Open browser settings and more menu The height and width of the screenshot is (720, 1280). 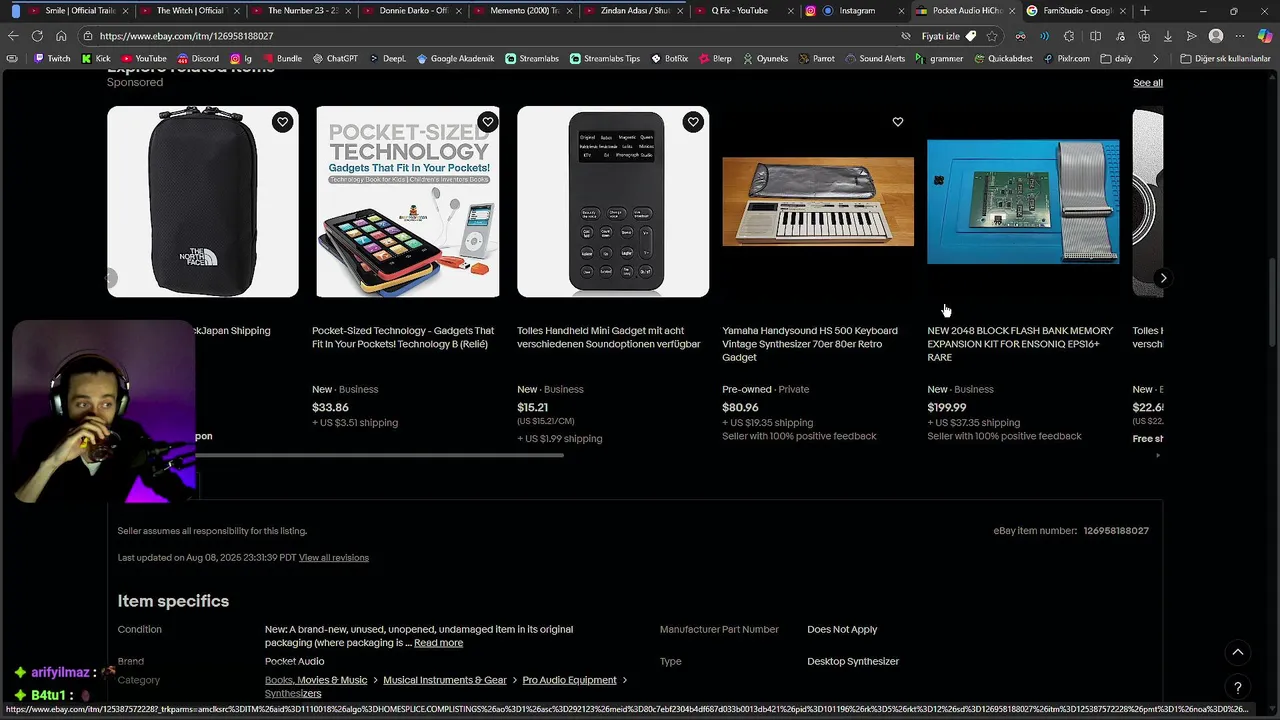click(x=1240, y=36)
